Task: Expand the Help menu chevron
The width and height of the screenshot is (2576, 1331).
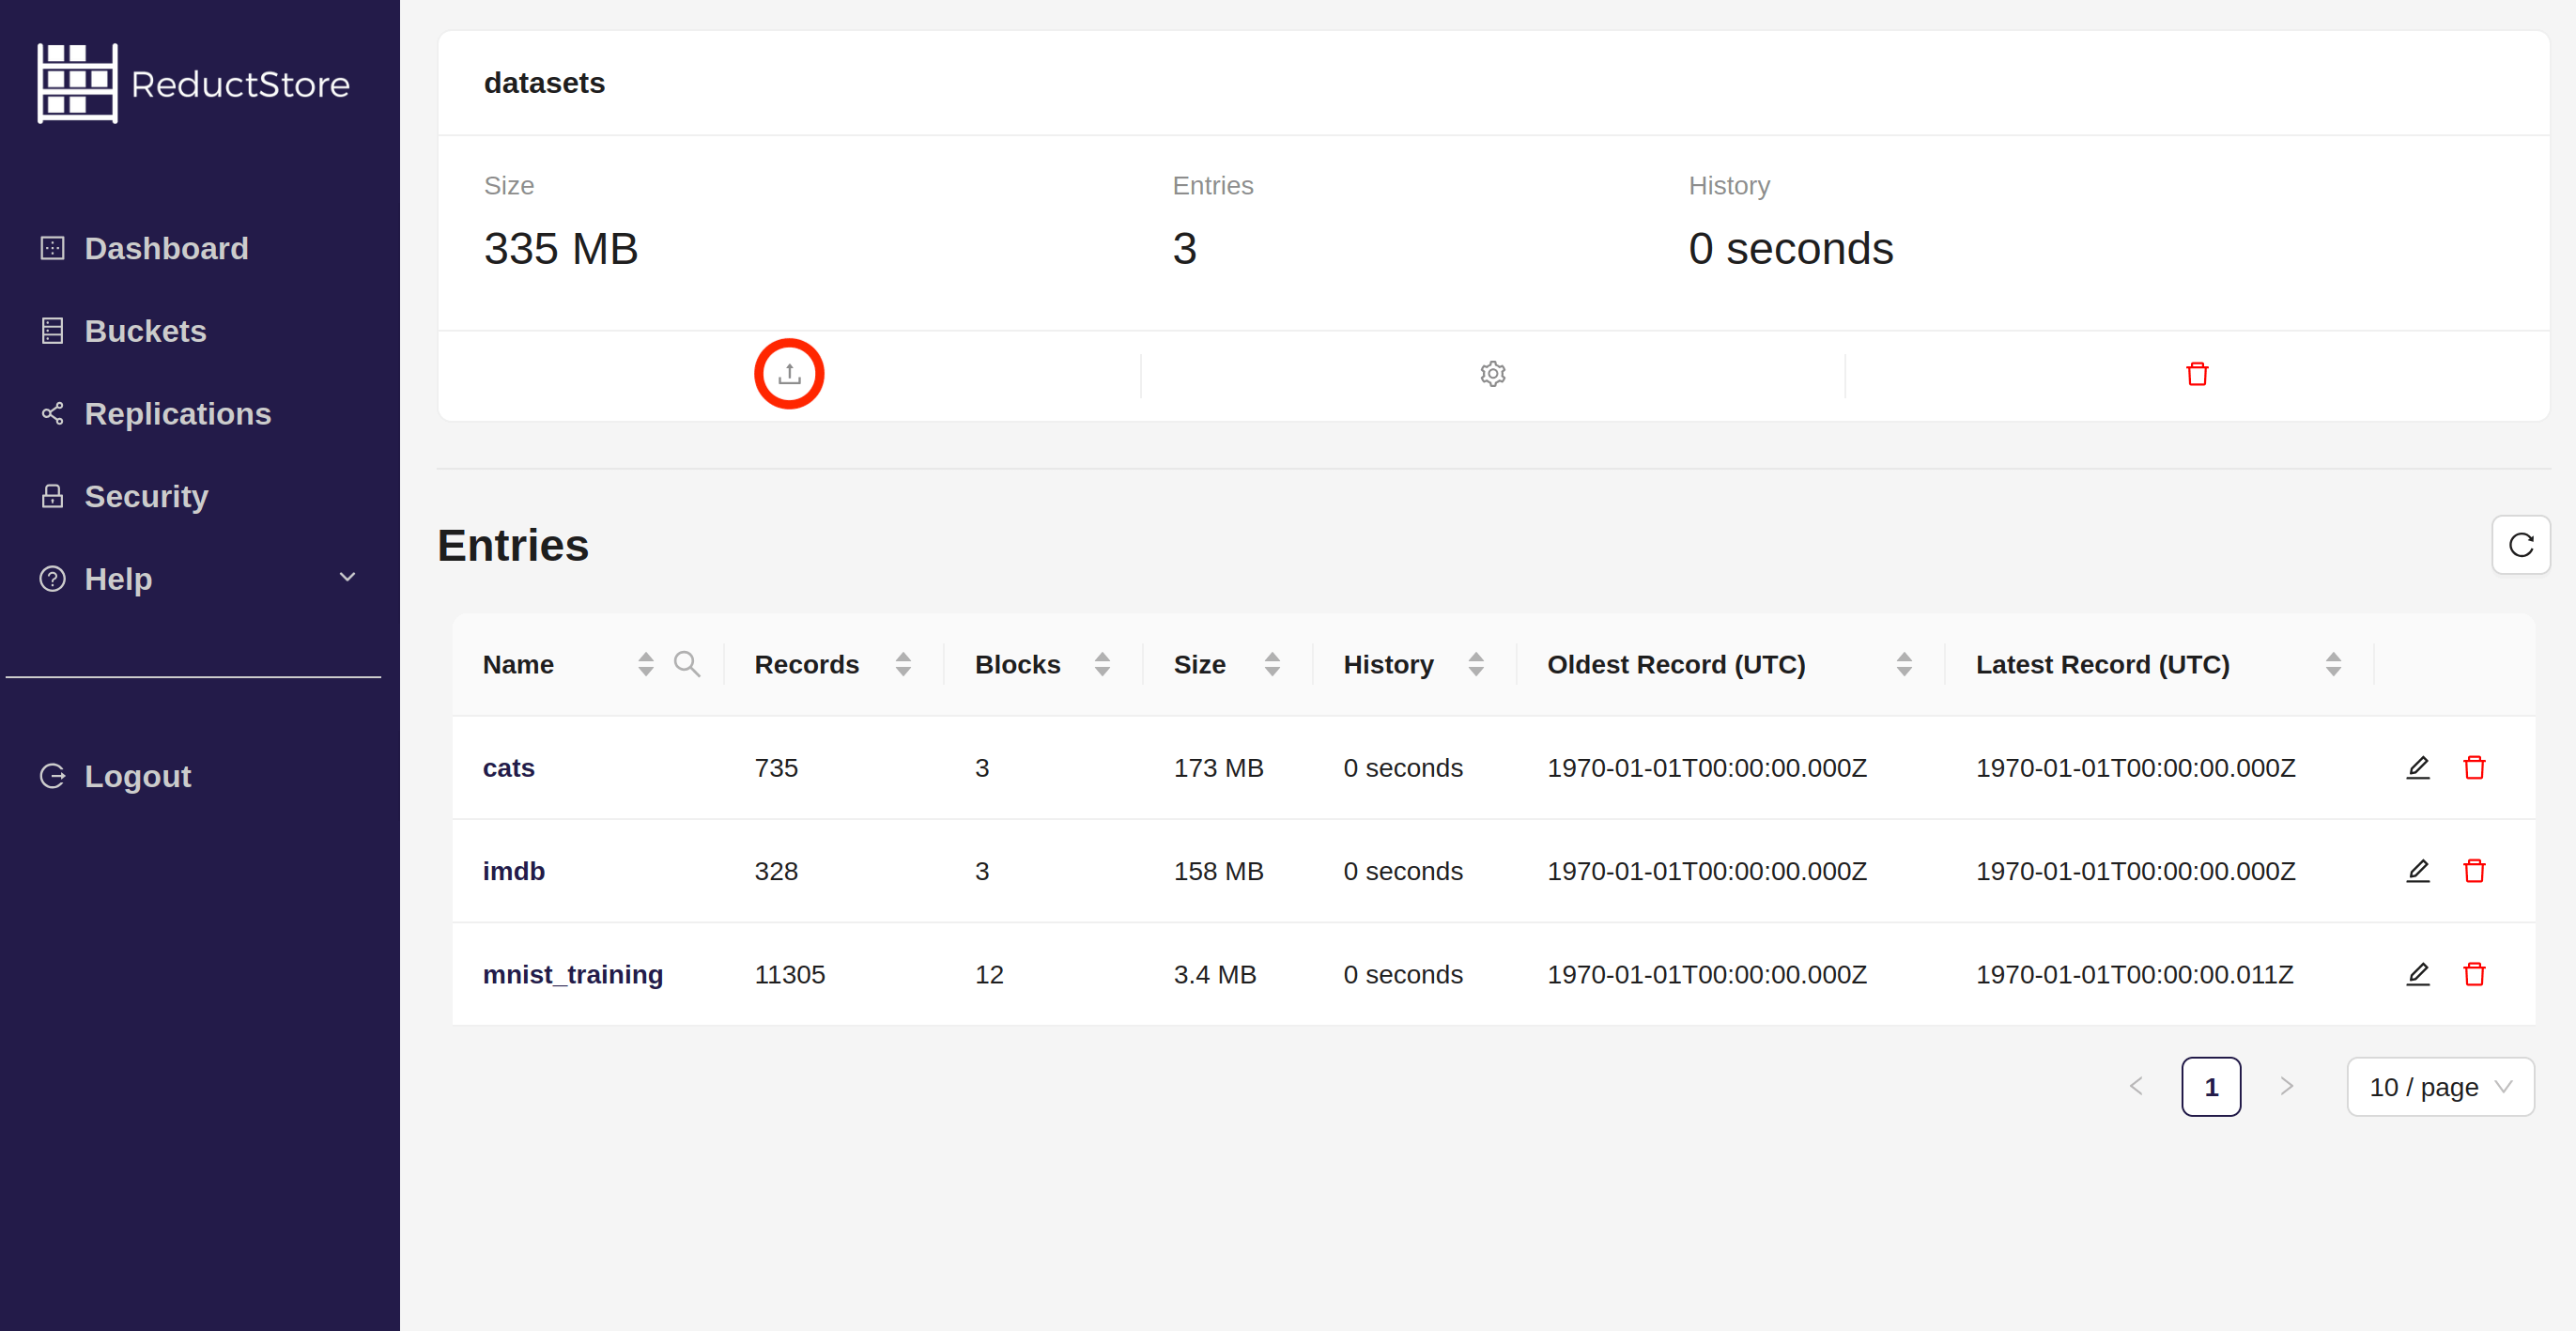Action: pyautogui.click(x=347, y=578)
